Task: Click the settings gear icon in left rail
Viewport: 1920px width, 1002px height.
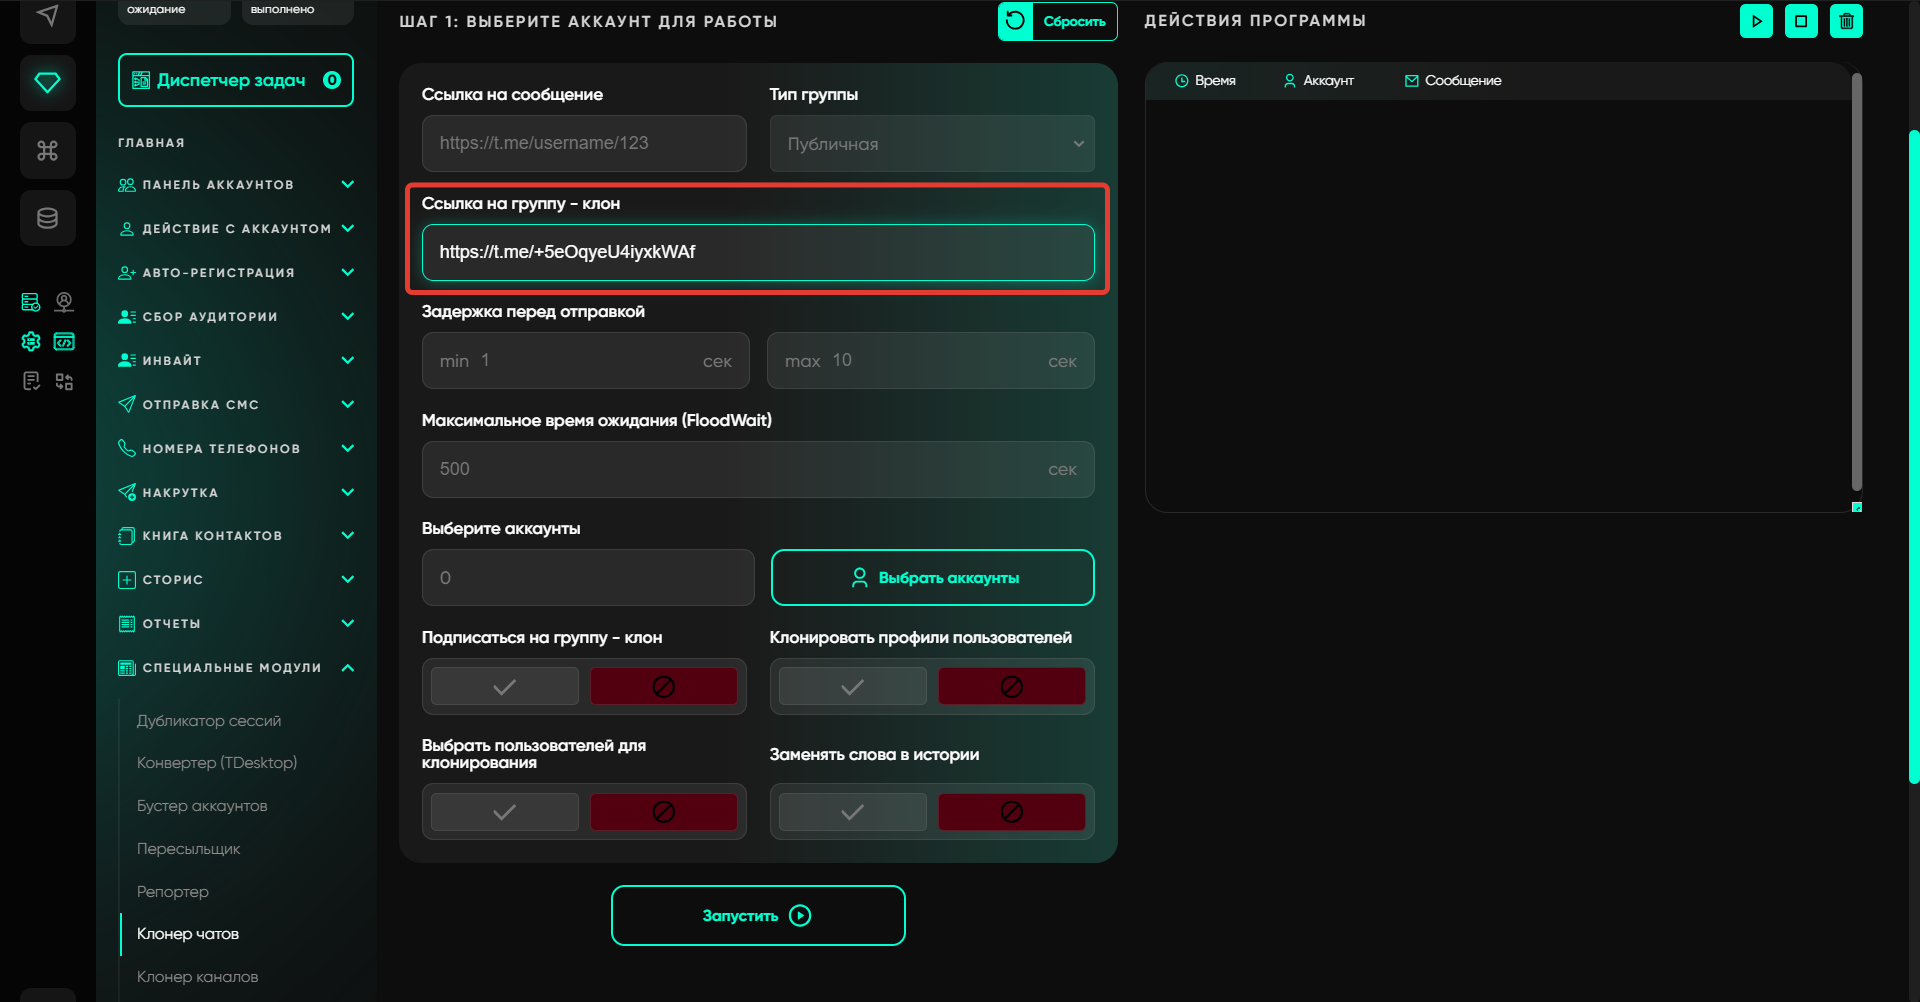Action: (31, 342)
